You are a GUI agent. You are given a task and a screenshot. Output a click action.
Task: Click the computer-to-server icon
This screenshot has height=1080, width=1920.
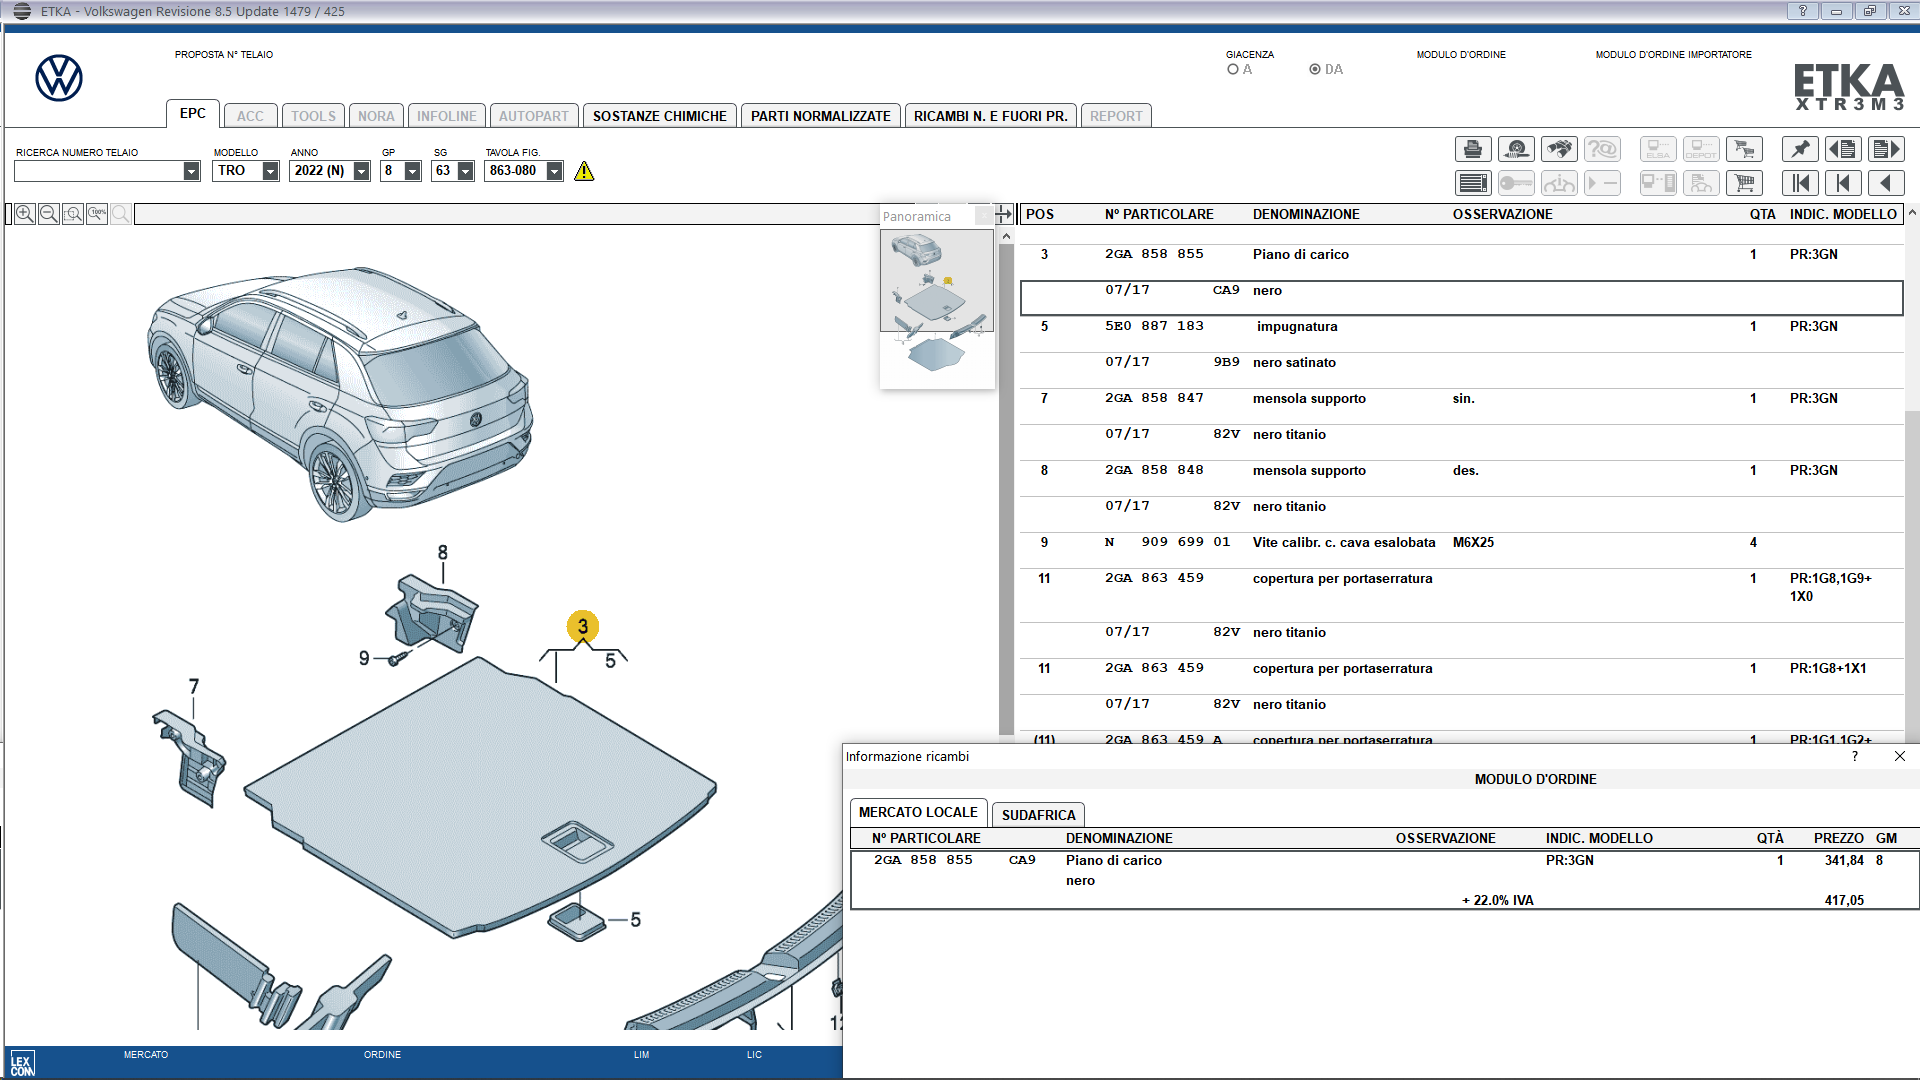pos(1658,183)
